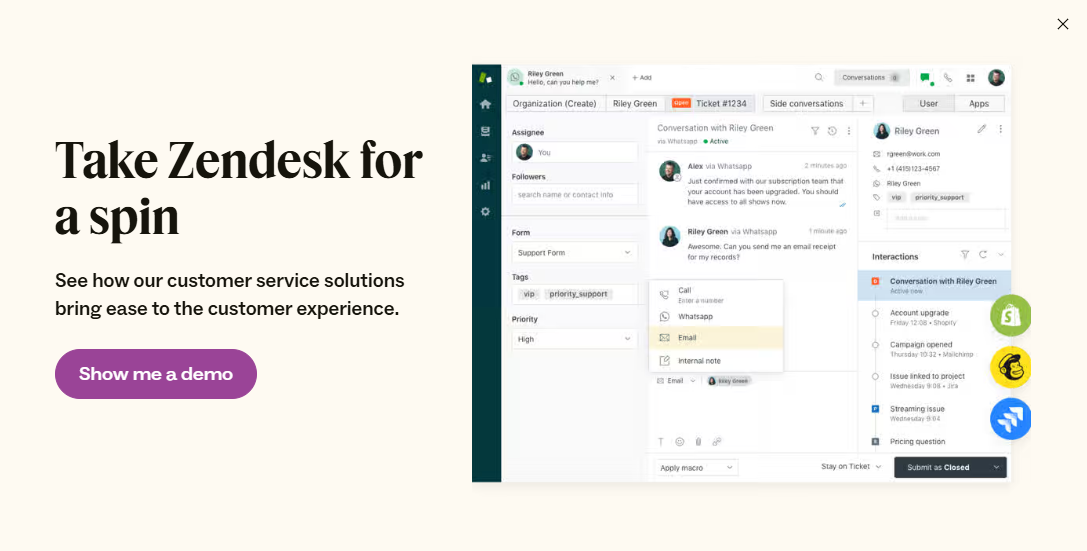Open user card three-dots menu

coord(1000,129)
